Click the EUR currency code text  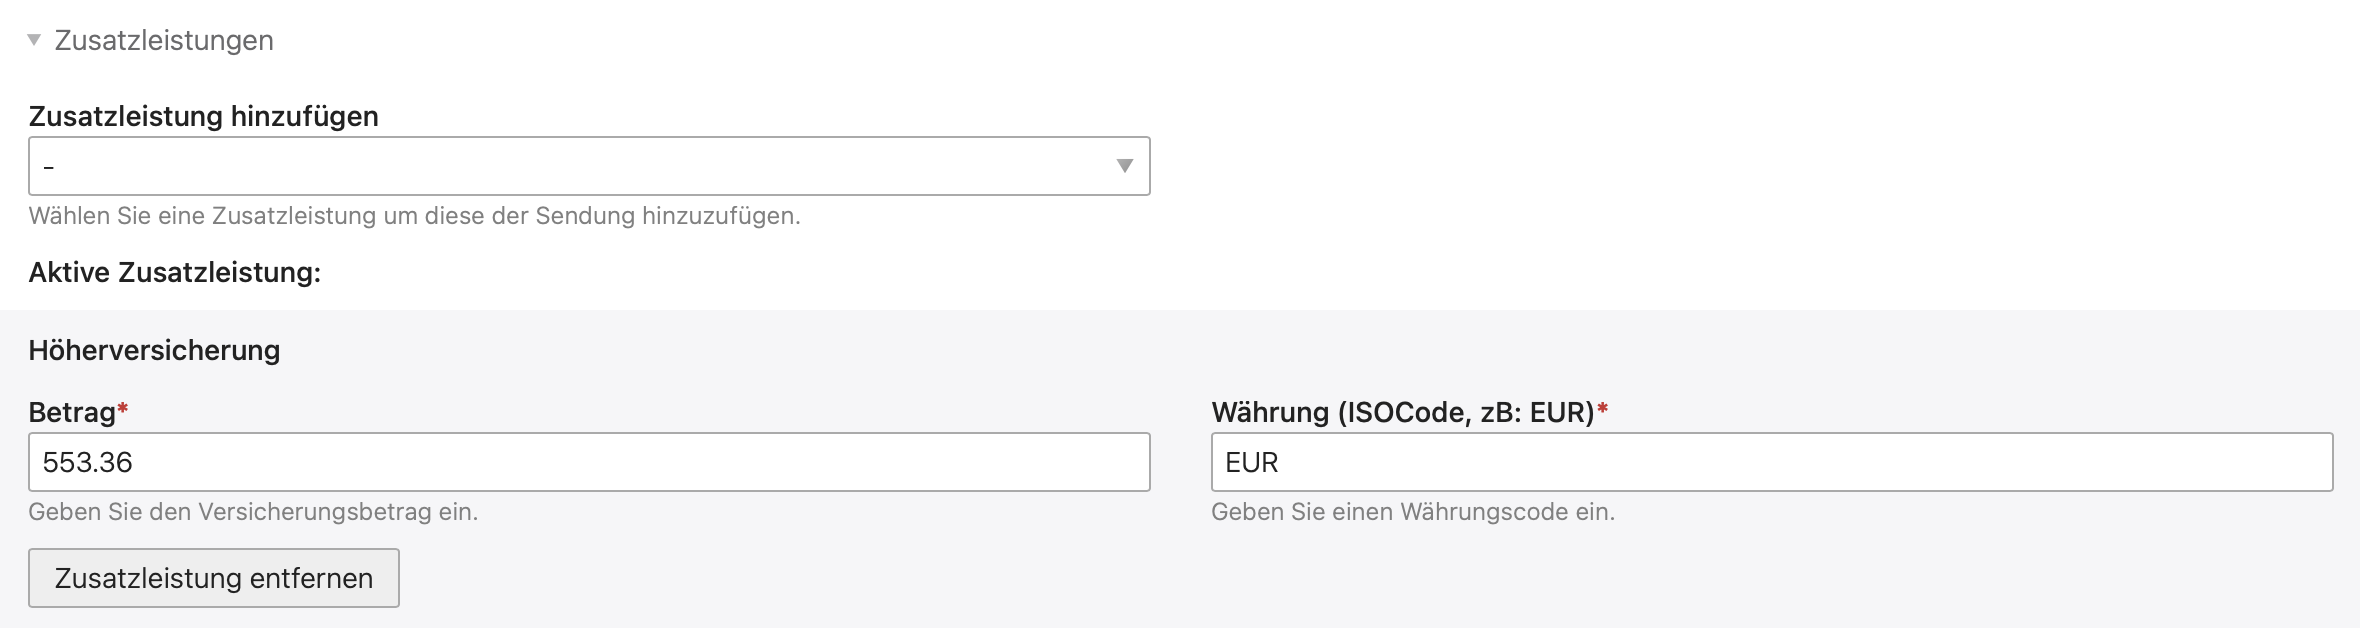(1252, 462)
